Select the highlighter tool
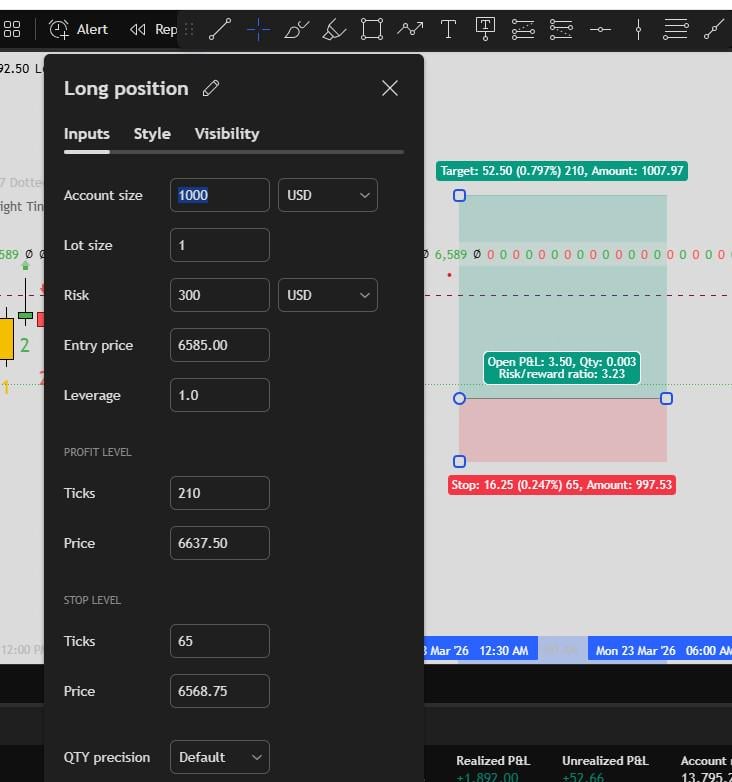The height and width of the screenshot is (782, 732). tap(334, 29)
